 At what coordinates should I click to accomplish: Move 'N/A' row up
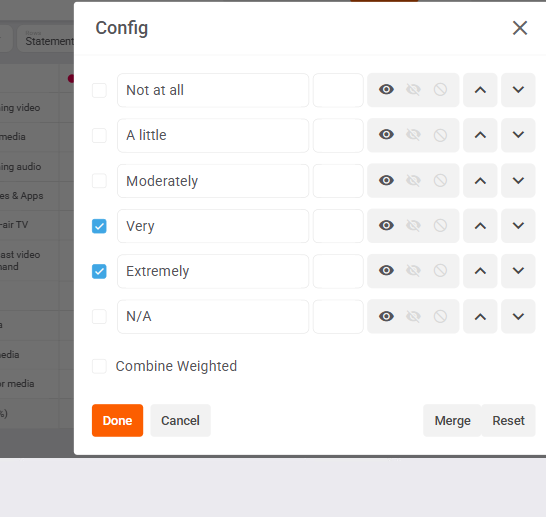(480, 316)
